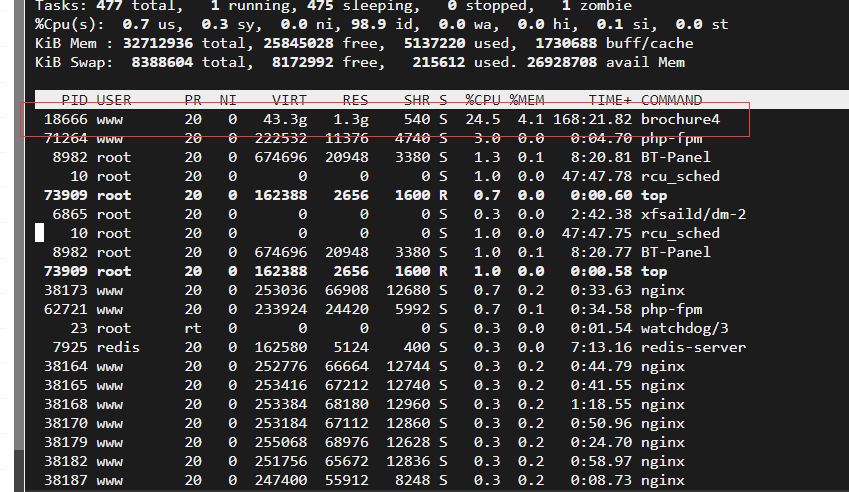849x492 pixels.
Task: Select the redis user name entry
Action: coord(113,347)
